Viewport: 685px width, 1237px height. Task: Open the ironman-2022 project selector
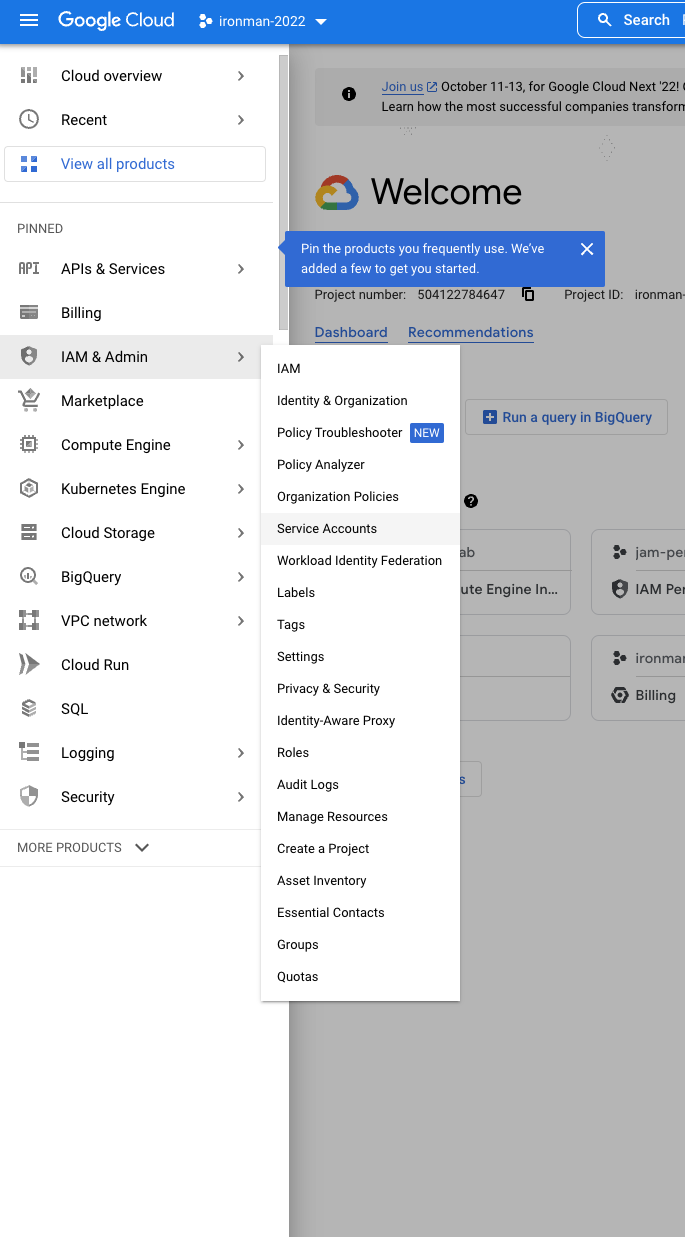pos(263,21)
